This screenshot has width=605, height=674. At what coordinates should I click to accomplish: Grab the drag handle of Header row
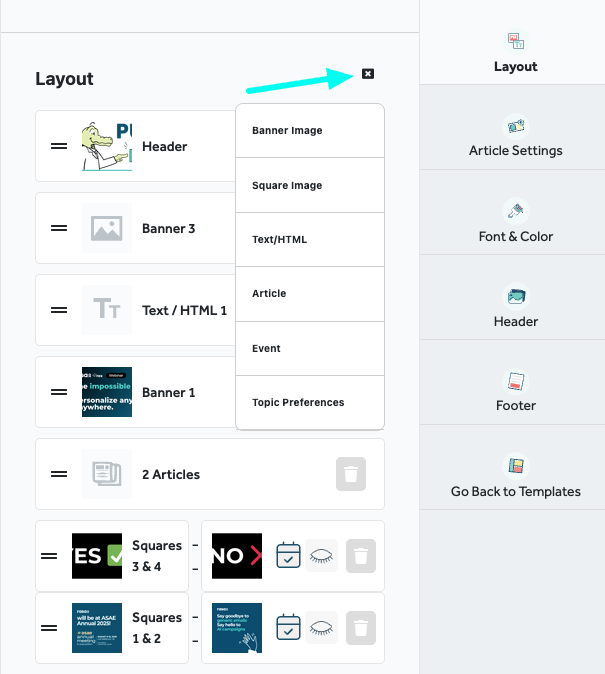[59, 146]
